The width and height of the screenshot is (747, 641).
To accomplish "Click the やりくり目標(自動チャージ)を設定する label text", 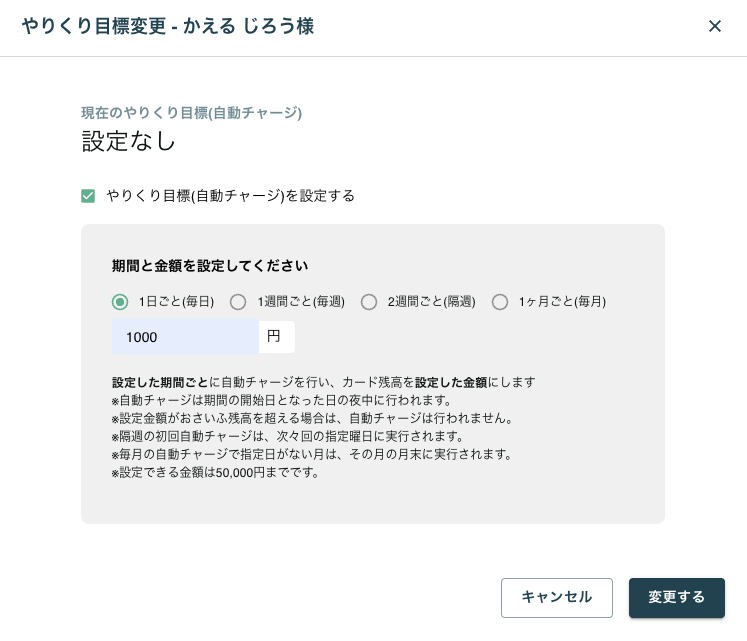I will pyautogui.click(x=230, y=196).
